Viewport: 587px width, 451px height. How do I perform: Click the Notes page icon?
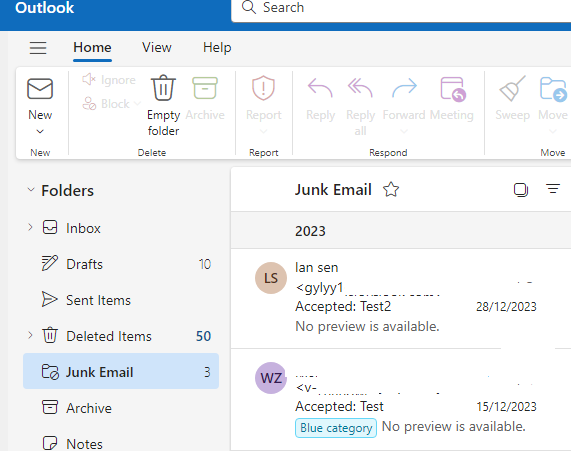click(50, 443)
